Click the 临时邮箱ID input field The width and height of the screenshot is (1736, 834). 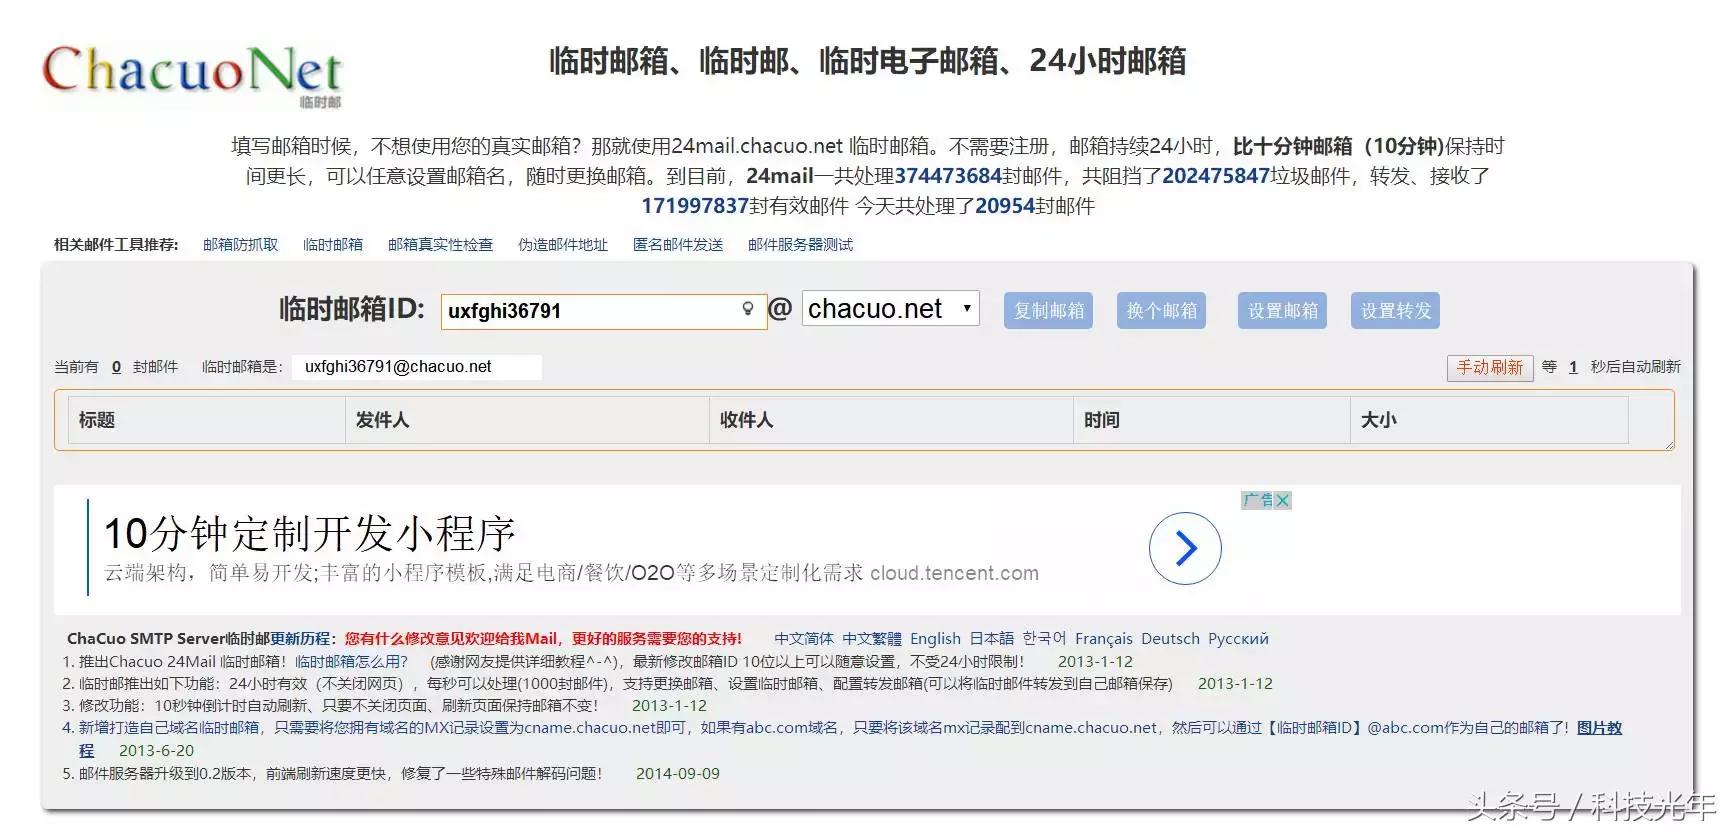click(x=603, y=311)
